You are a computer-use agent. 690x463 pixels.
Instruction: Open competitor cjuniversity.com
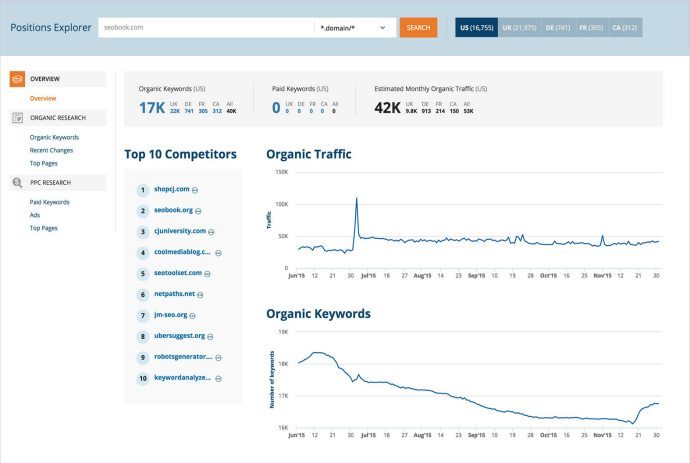tap(180, 231)
